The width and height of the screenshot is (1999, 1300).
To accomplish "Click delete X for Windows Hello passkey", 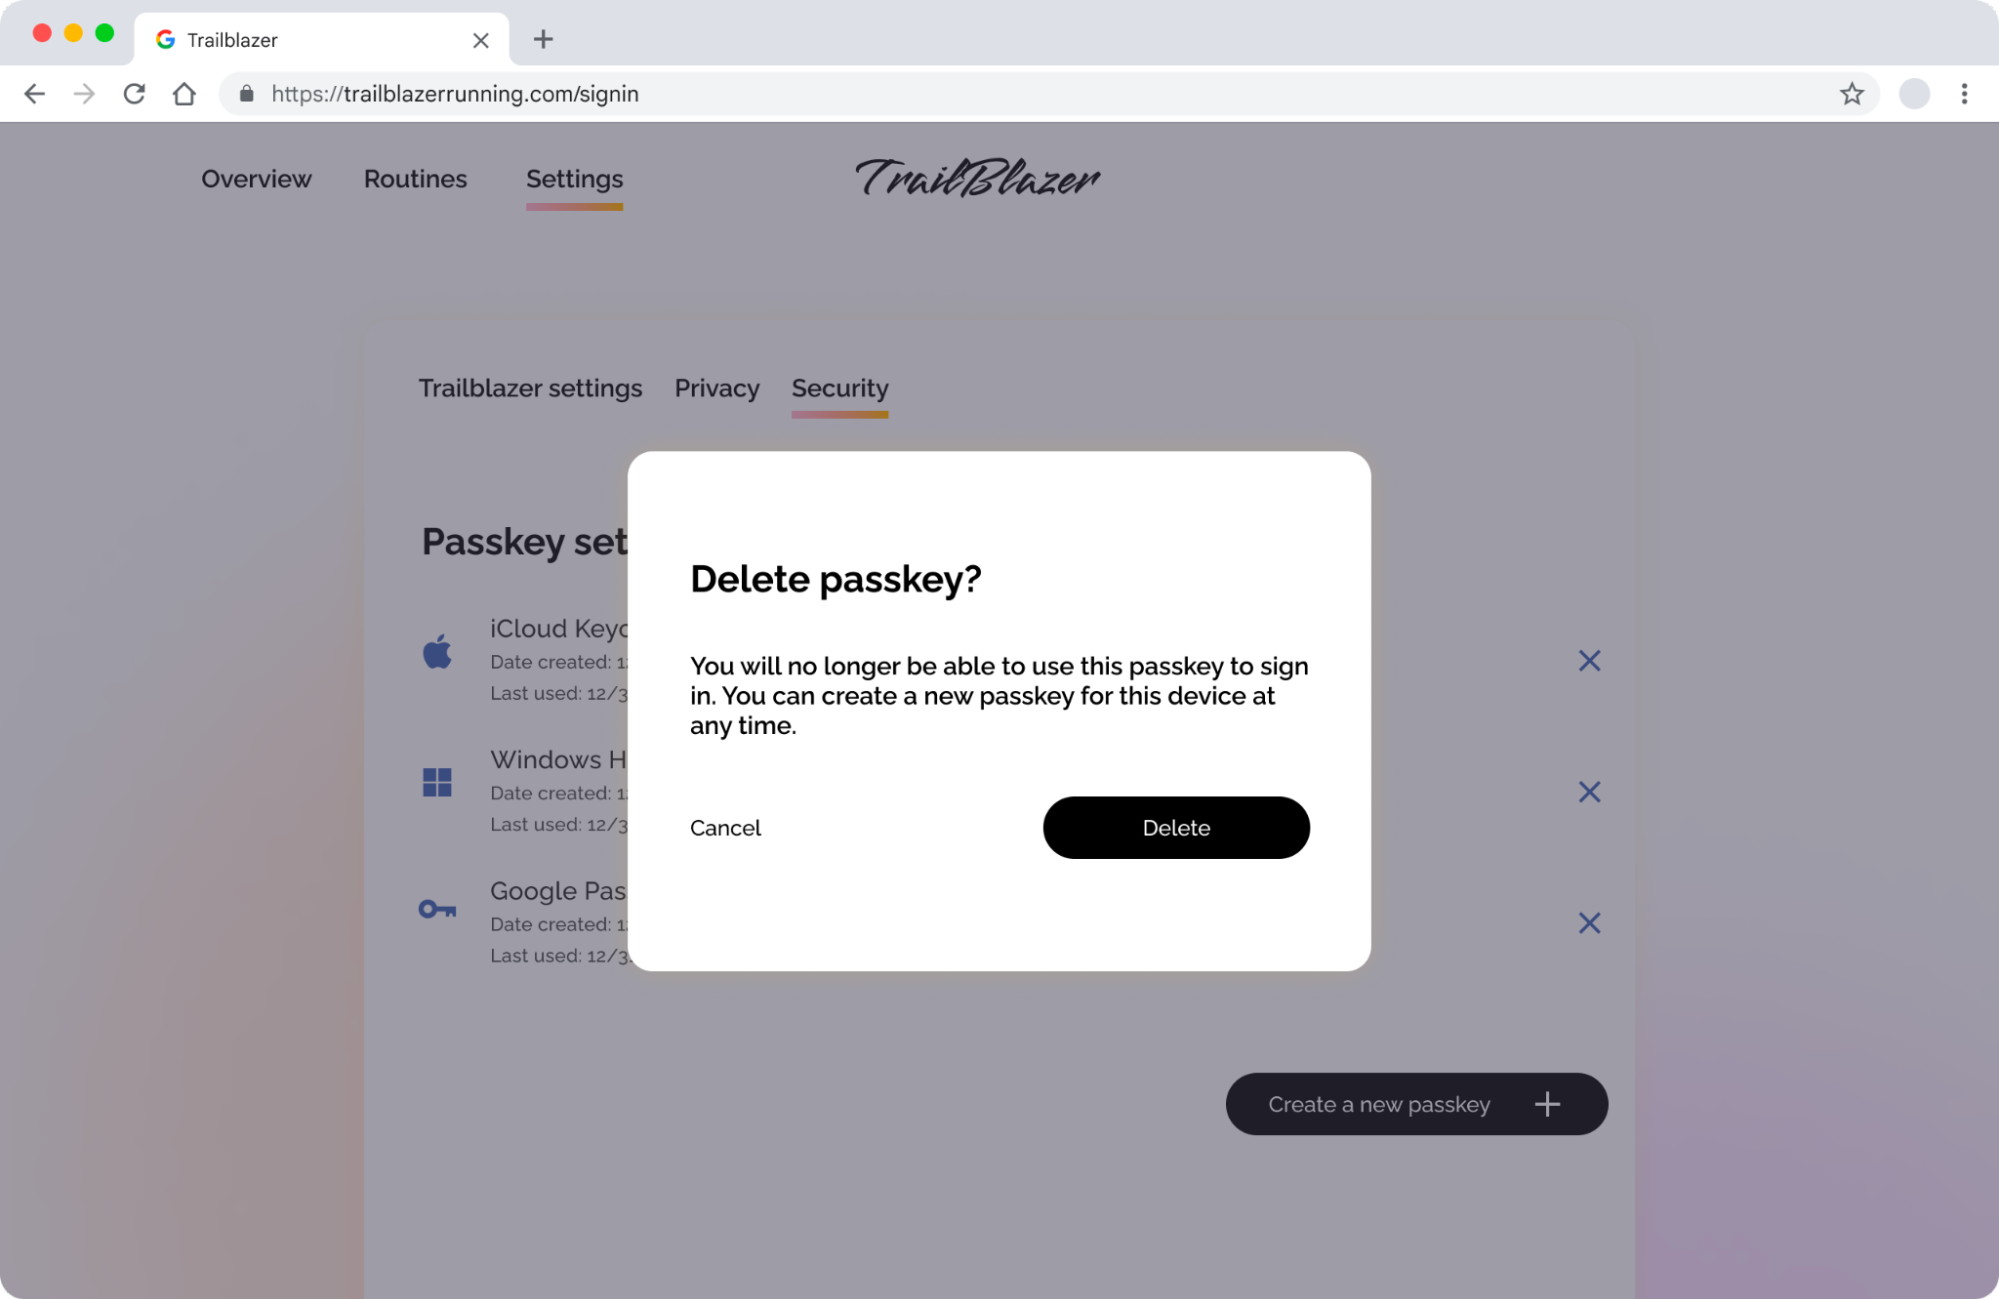I will [1588, 791].
